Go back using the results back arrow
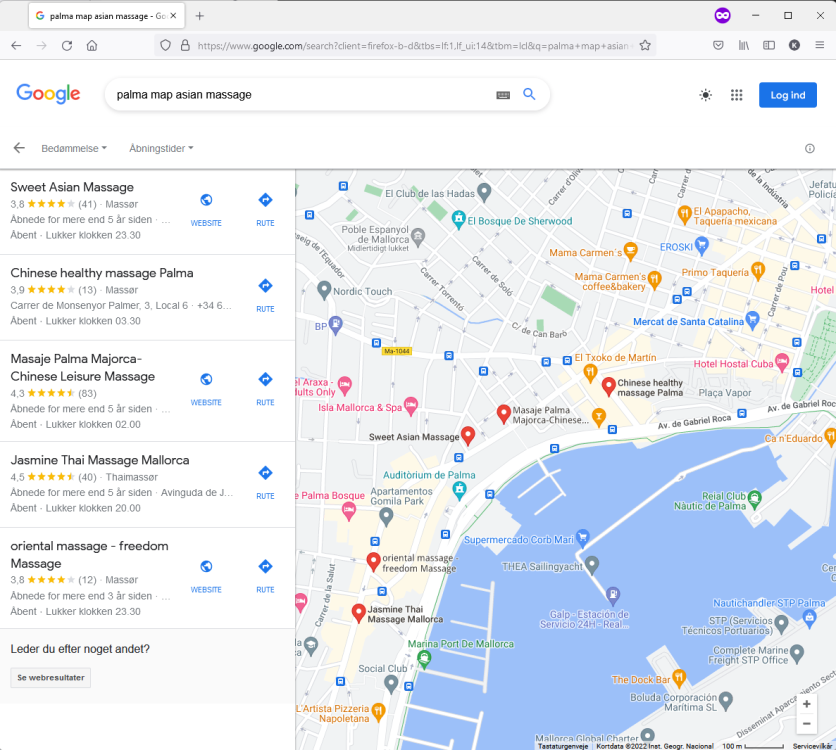 [x=19, y=148]
